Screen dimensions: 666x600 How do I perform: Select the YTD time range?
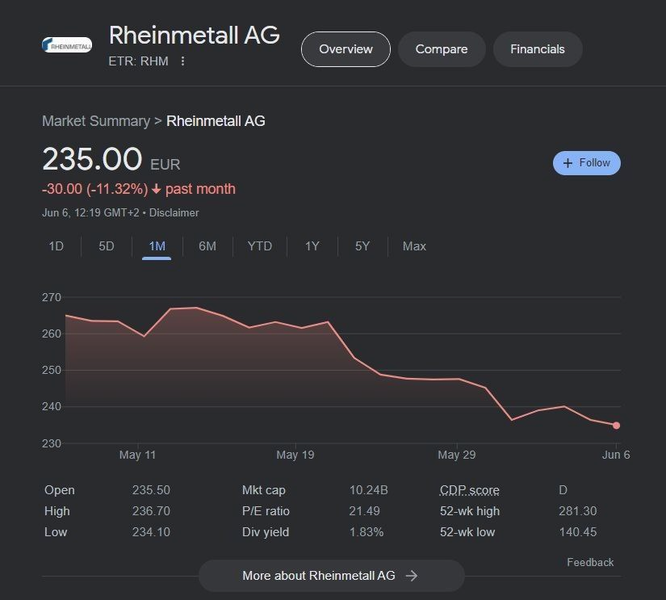tap(260, 246)
